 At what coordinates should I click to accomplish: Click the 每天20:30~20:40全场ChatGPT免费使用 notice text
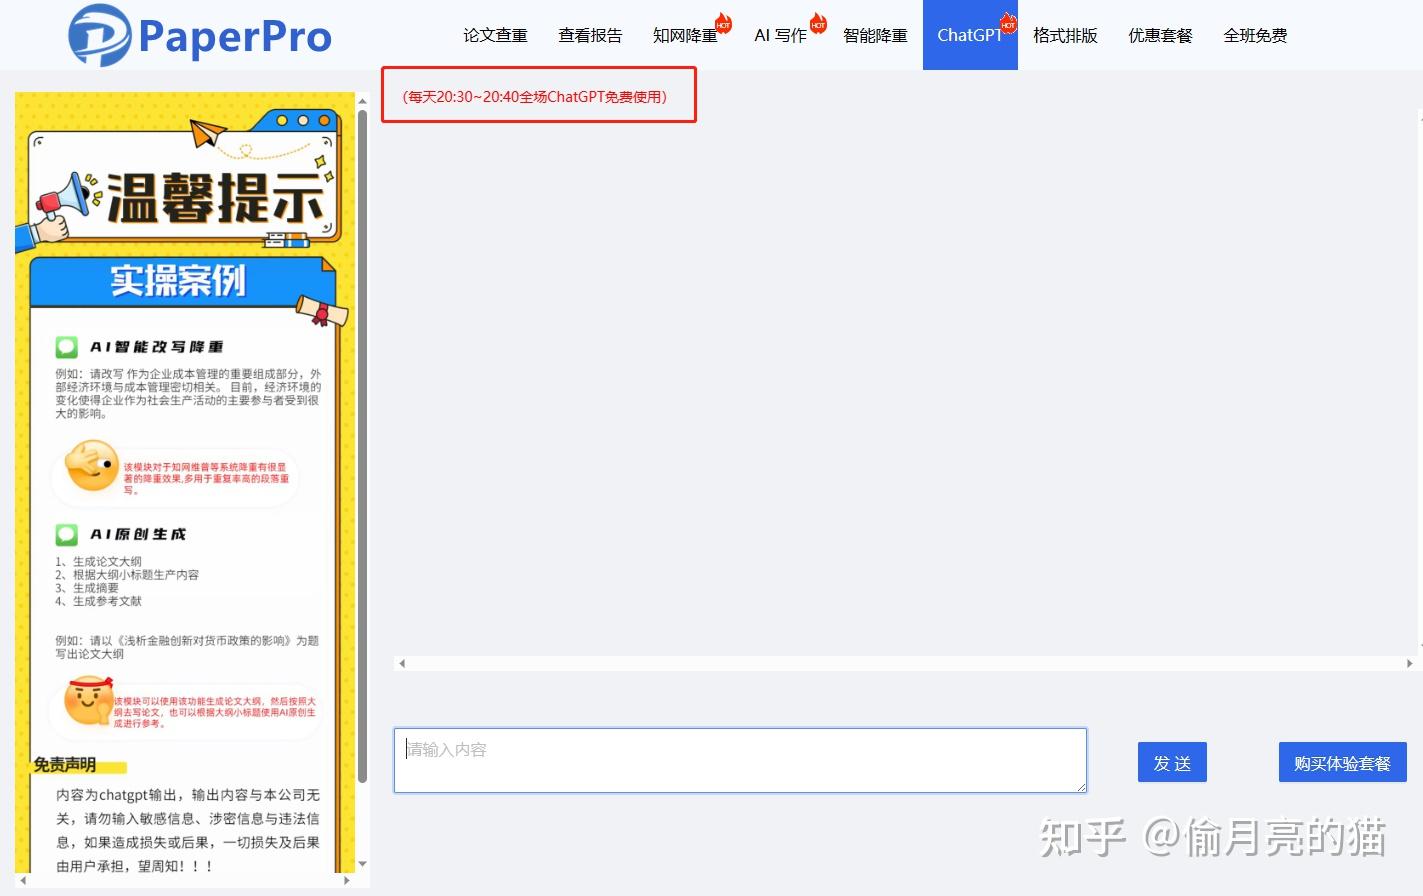click(x=534, y=97)
